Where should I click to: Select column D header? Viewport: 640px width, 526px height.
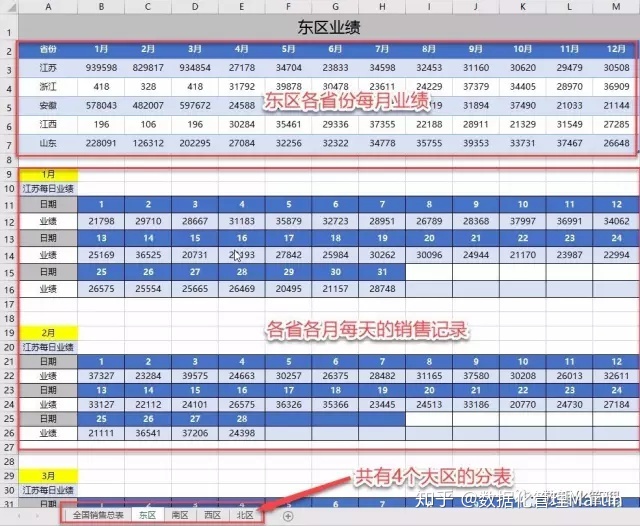pos(195,7)
